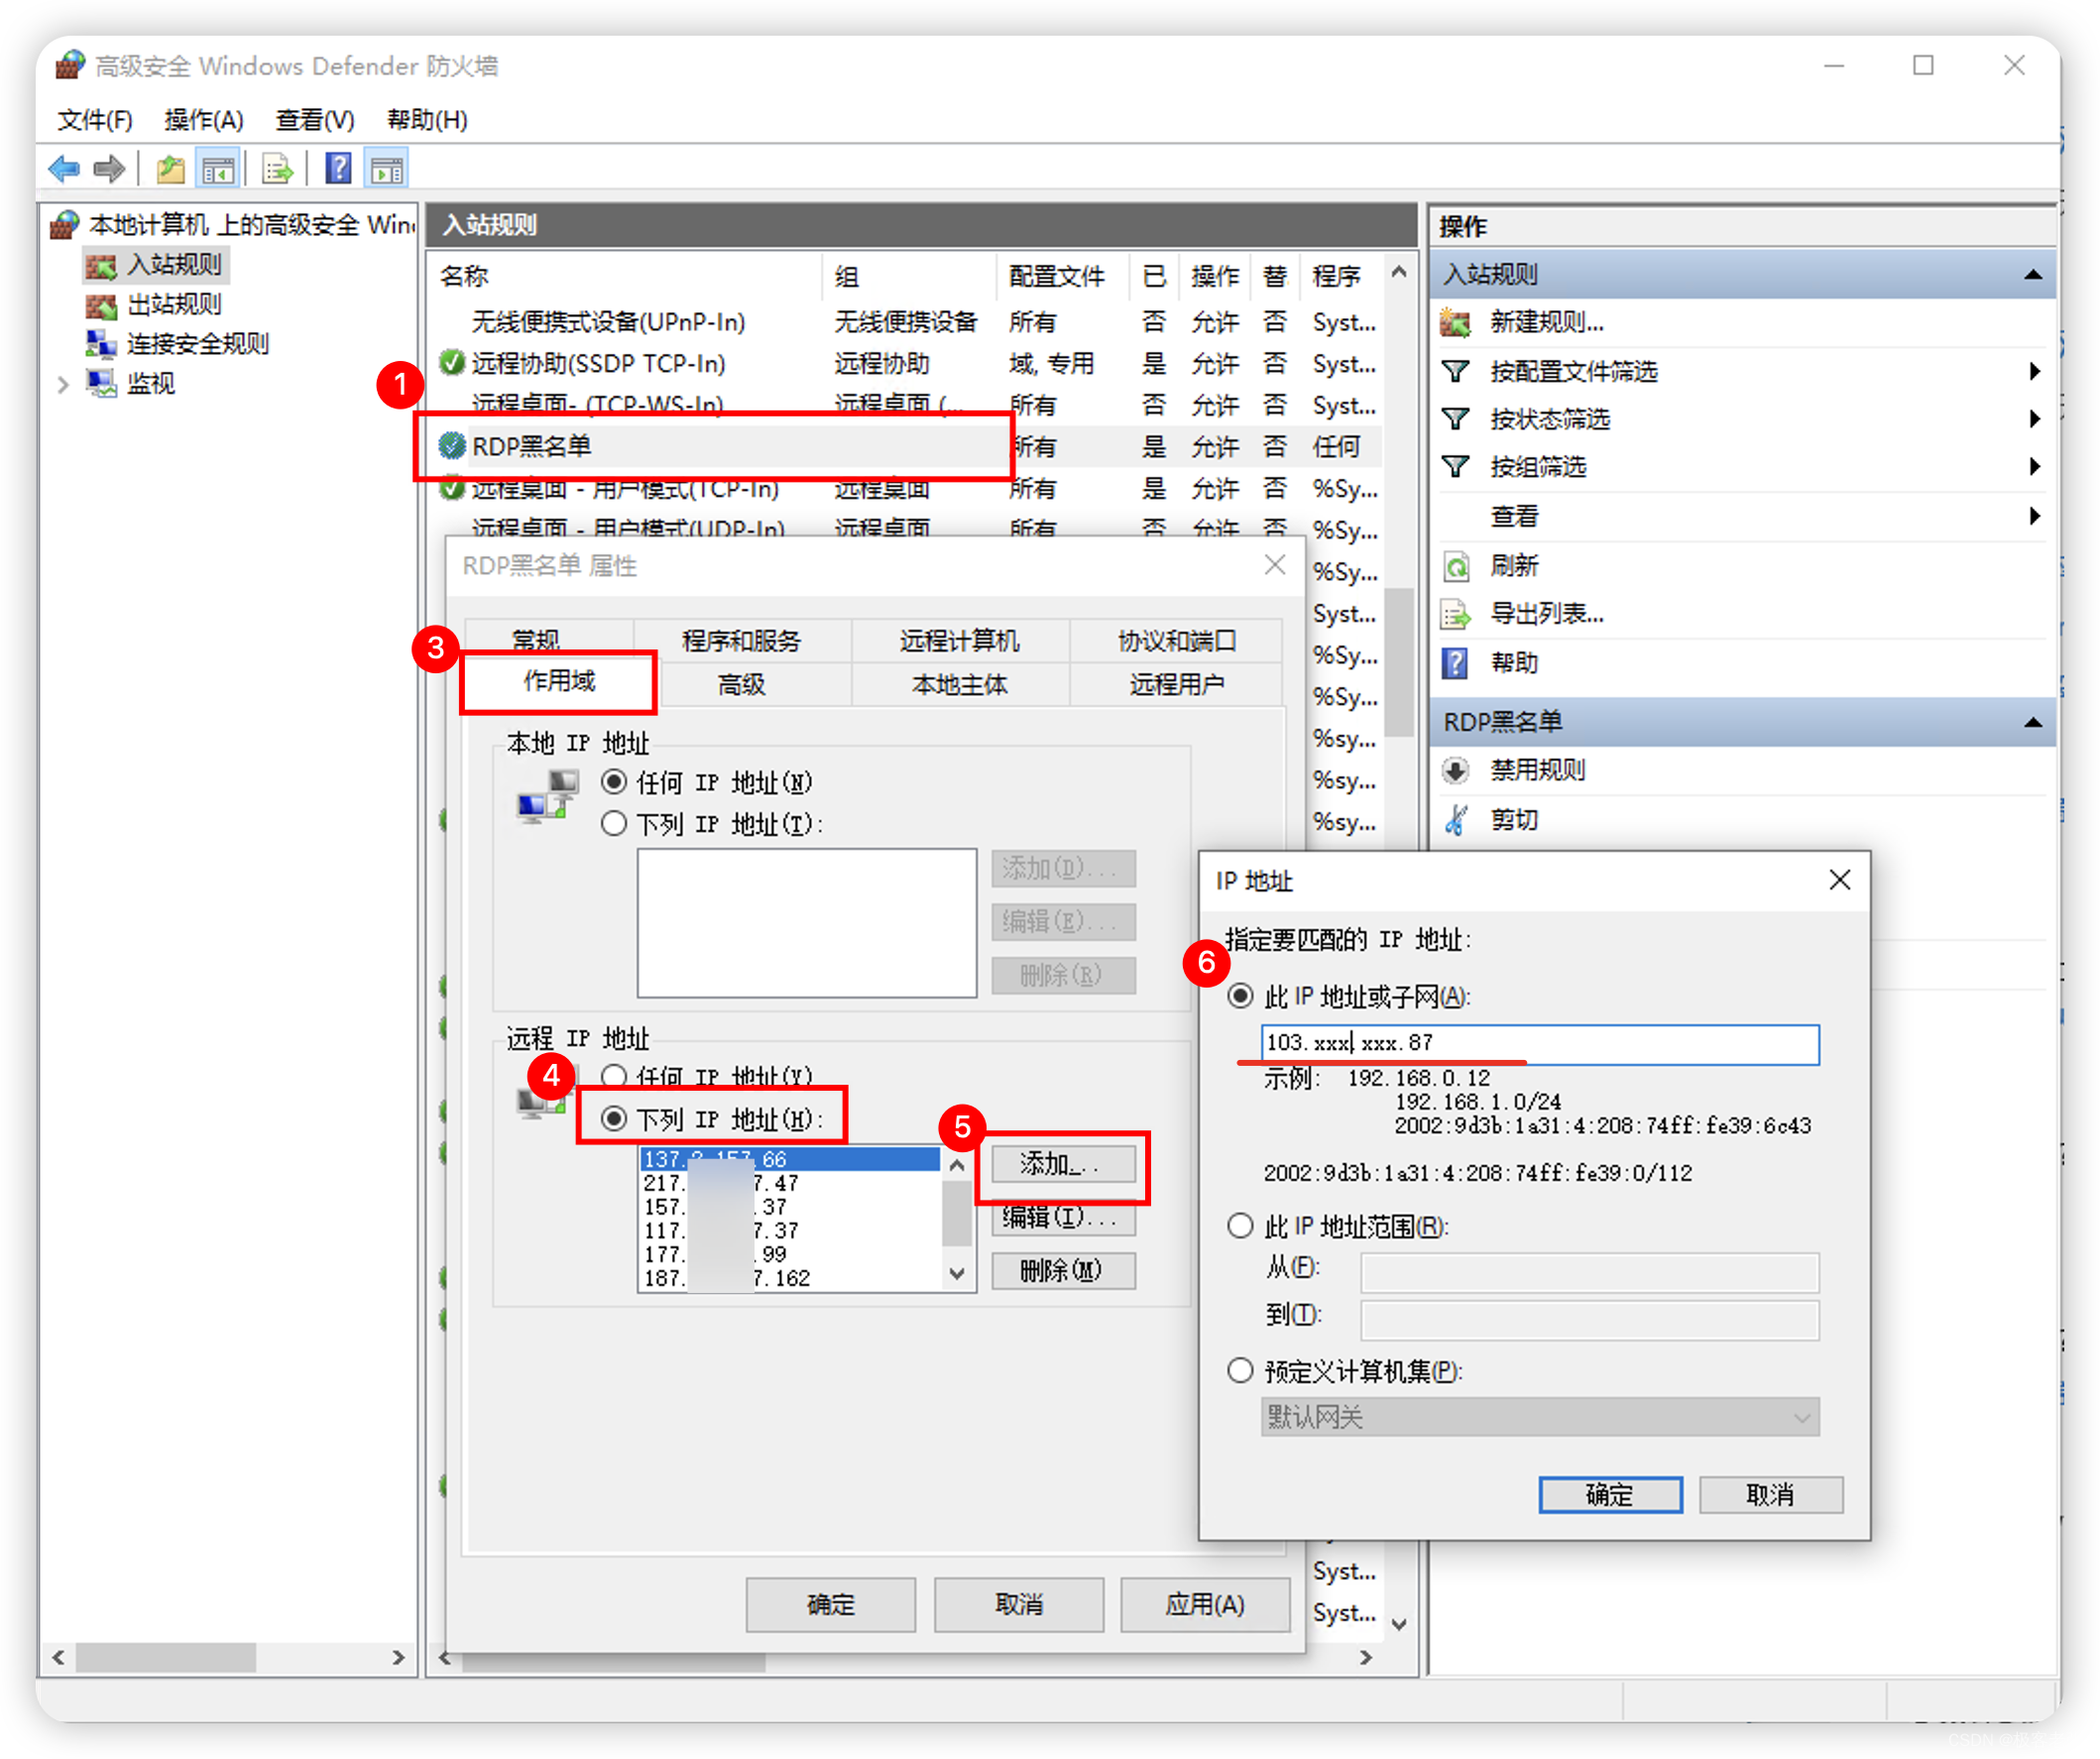Screen dimensions: 2100x1759
Task: Click the Up one level folder icon
Action: tap(170, 168)
